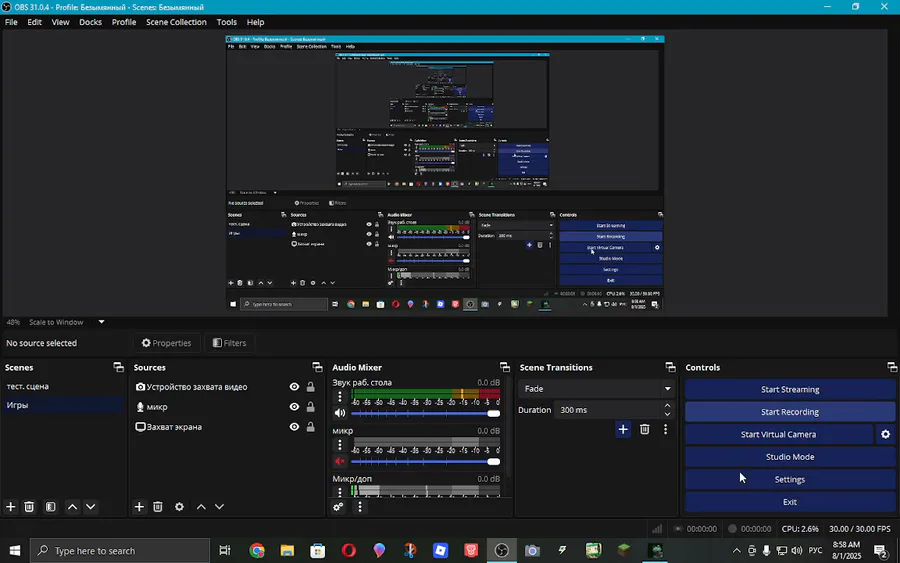Click the Filters button
900x563 pixels.
[x=230, y=343]
